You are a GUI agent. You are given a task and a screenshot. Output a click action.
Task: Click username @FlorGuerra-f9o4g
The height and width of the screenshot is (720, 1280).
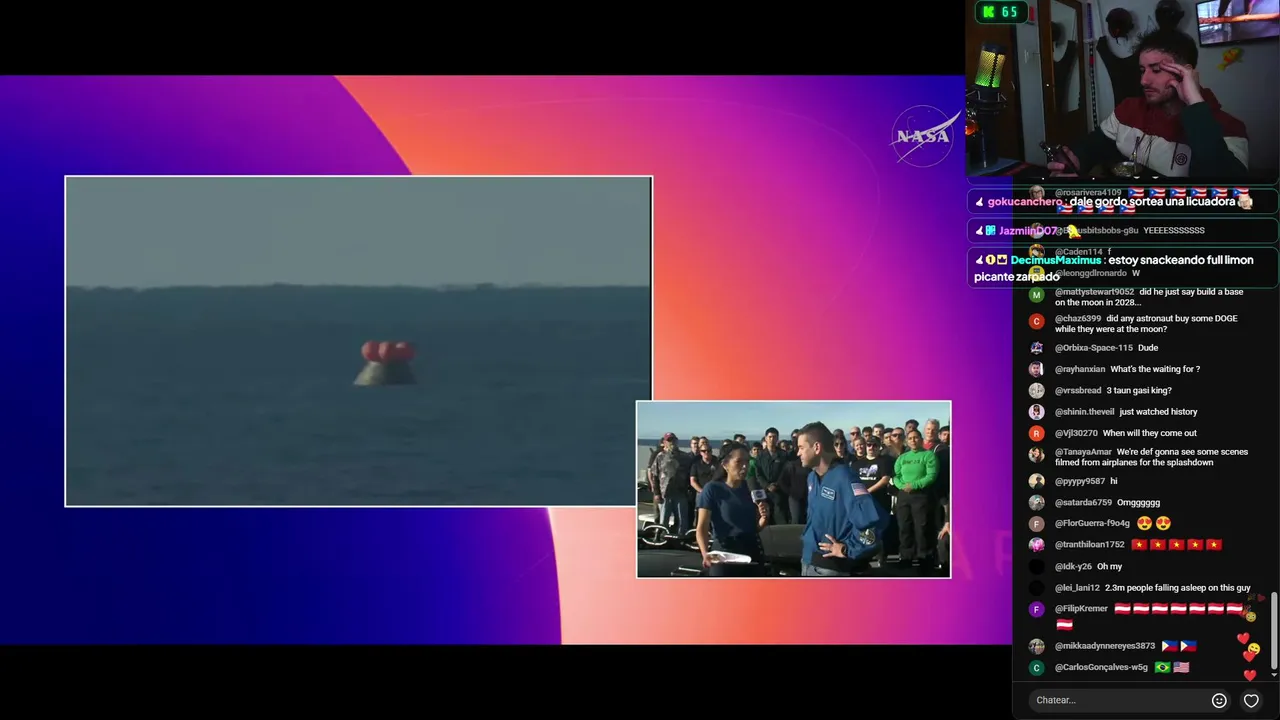pyautogui.click(x=1092, y=523)
